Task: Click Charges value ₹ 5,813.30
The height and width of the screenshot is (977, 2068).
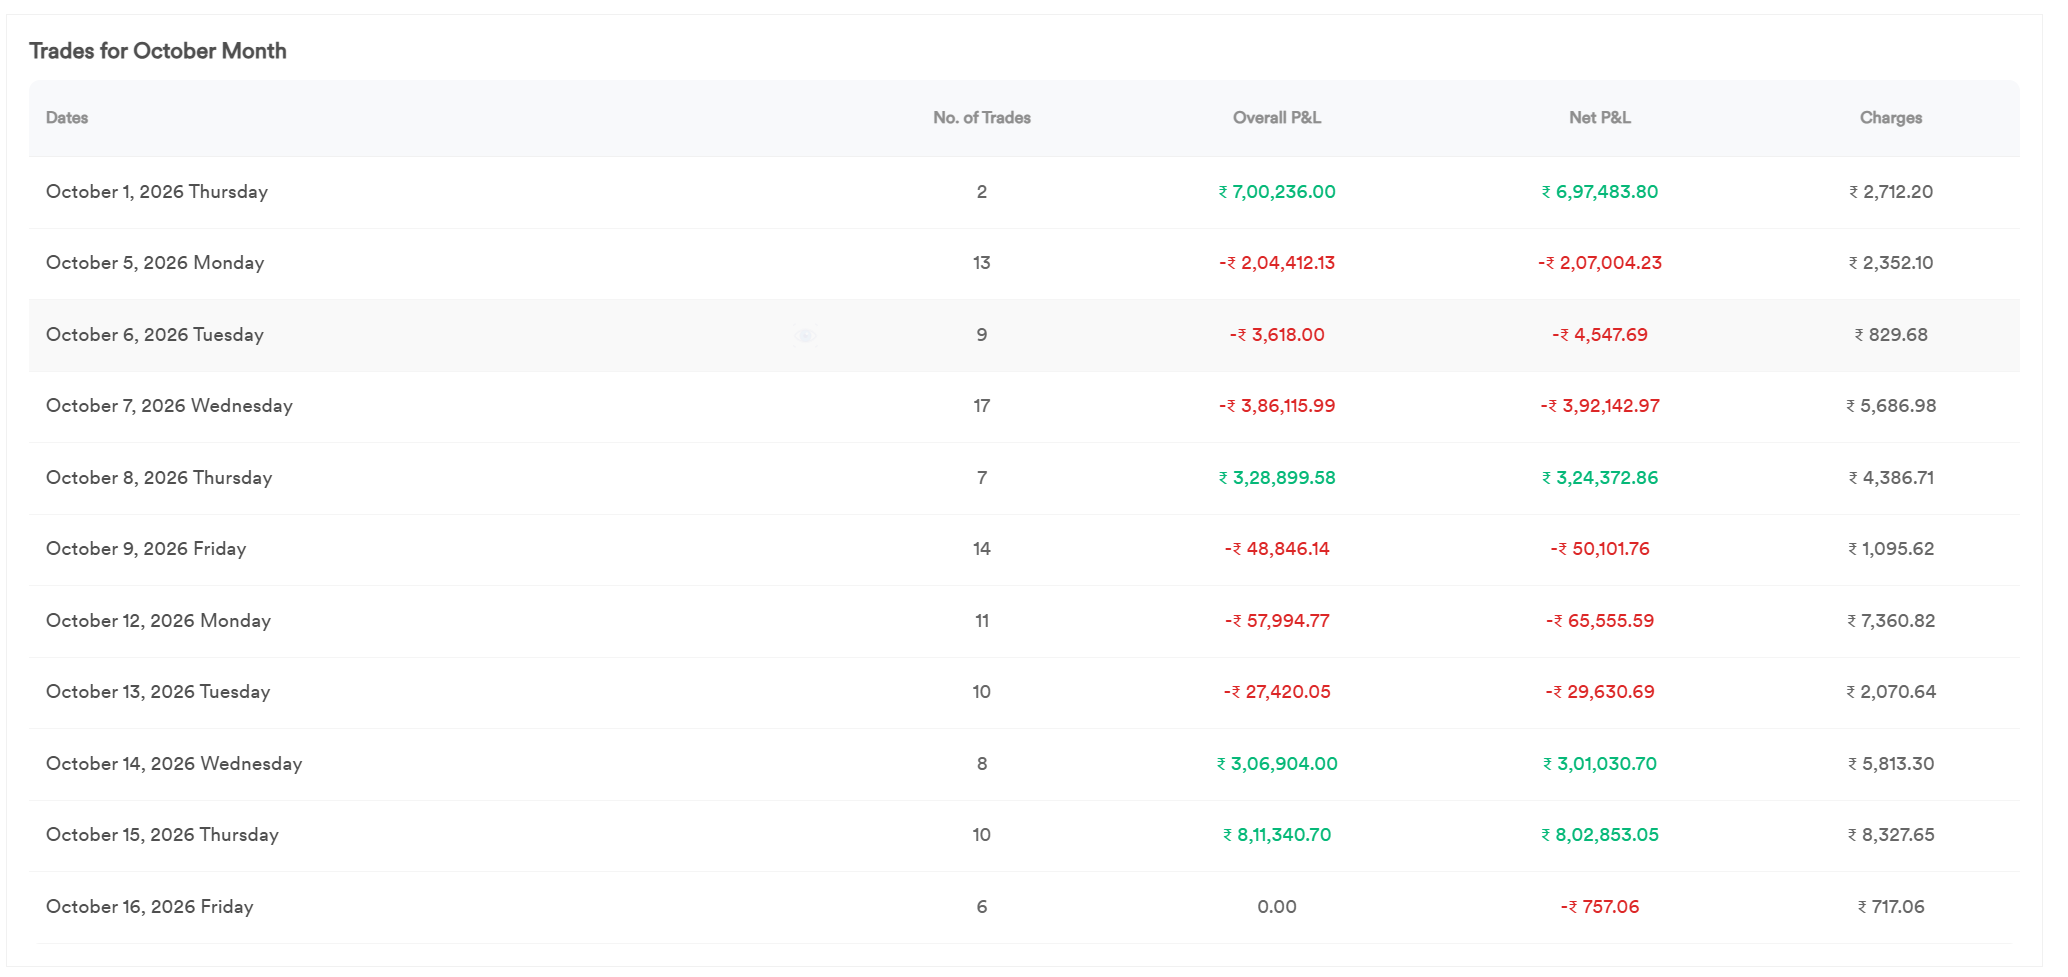Action: (1891, 764)
